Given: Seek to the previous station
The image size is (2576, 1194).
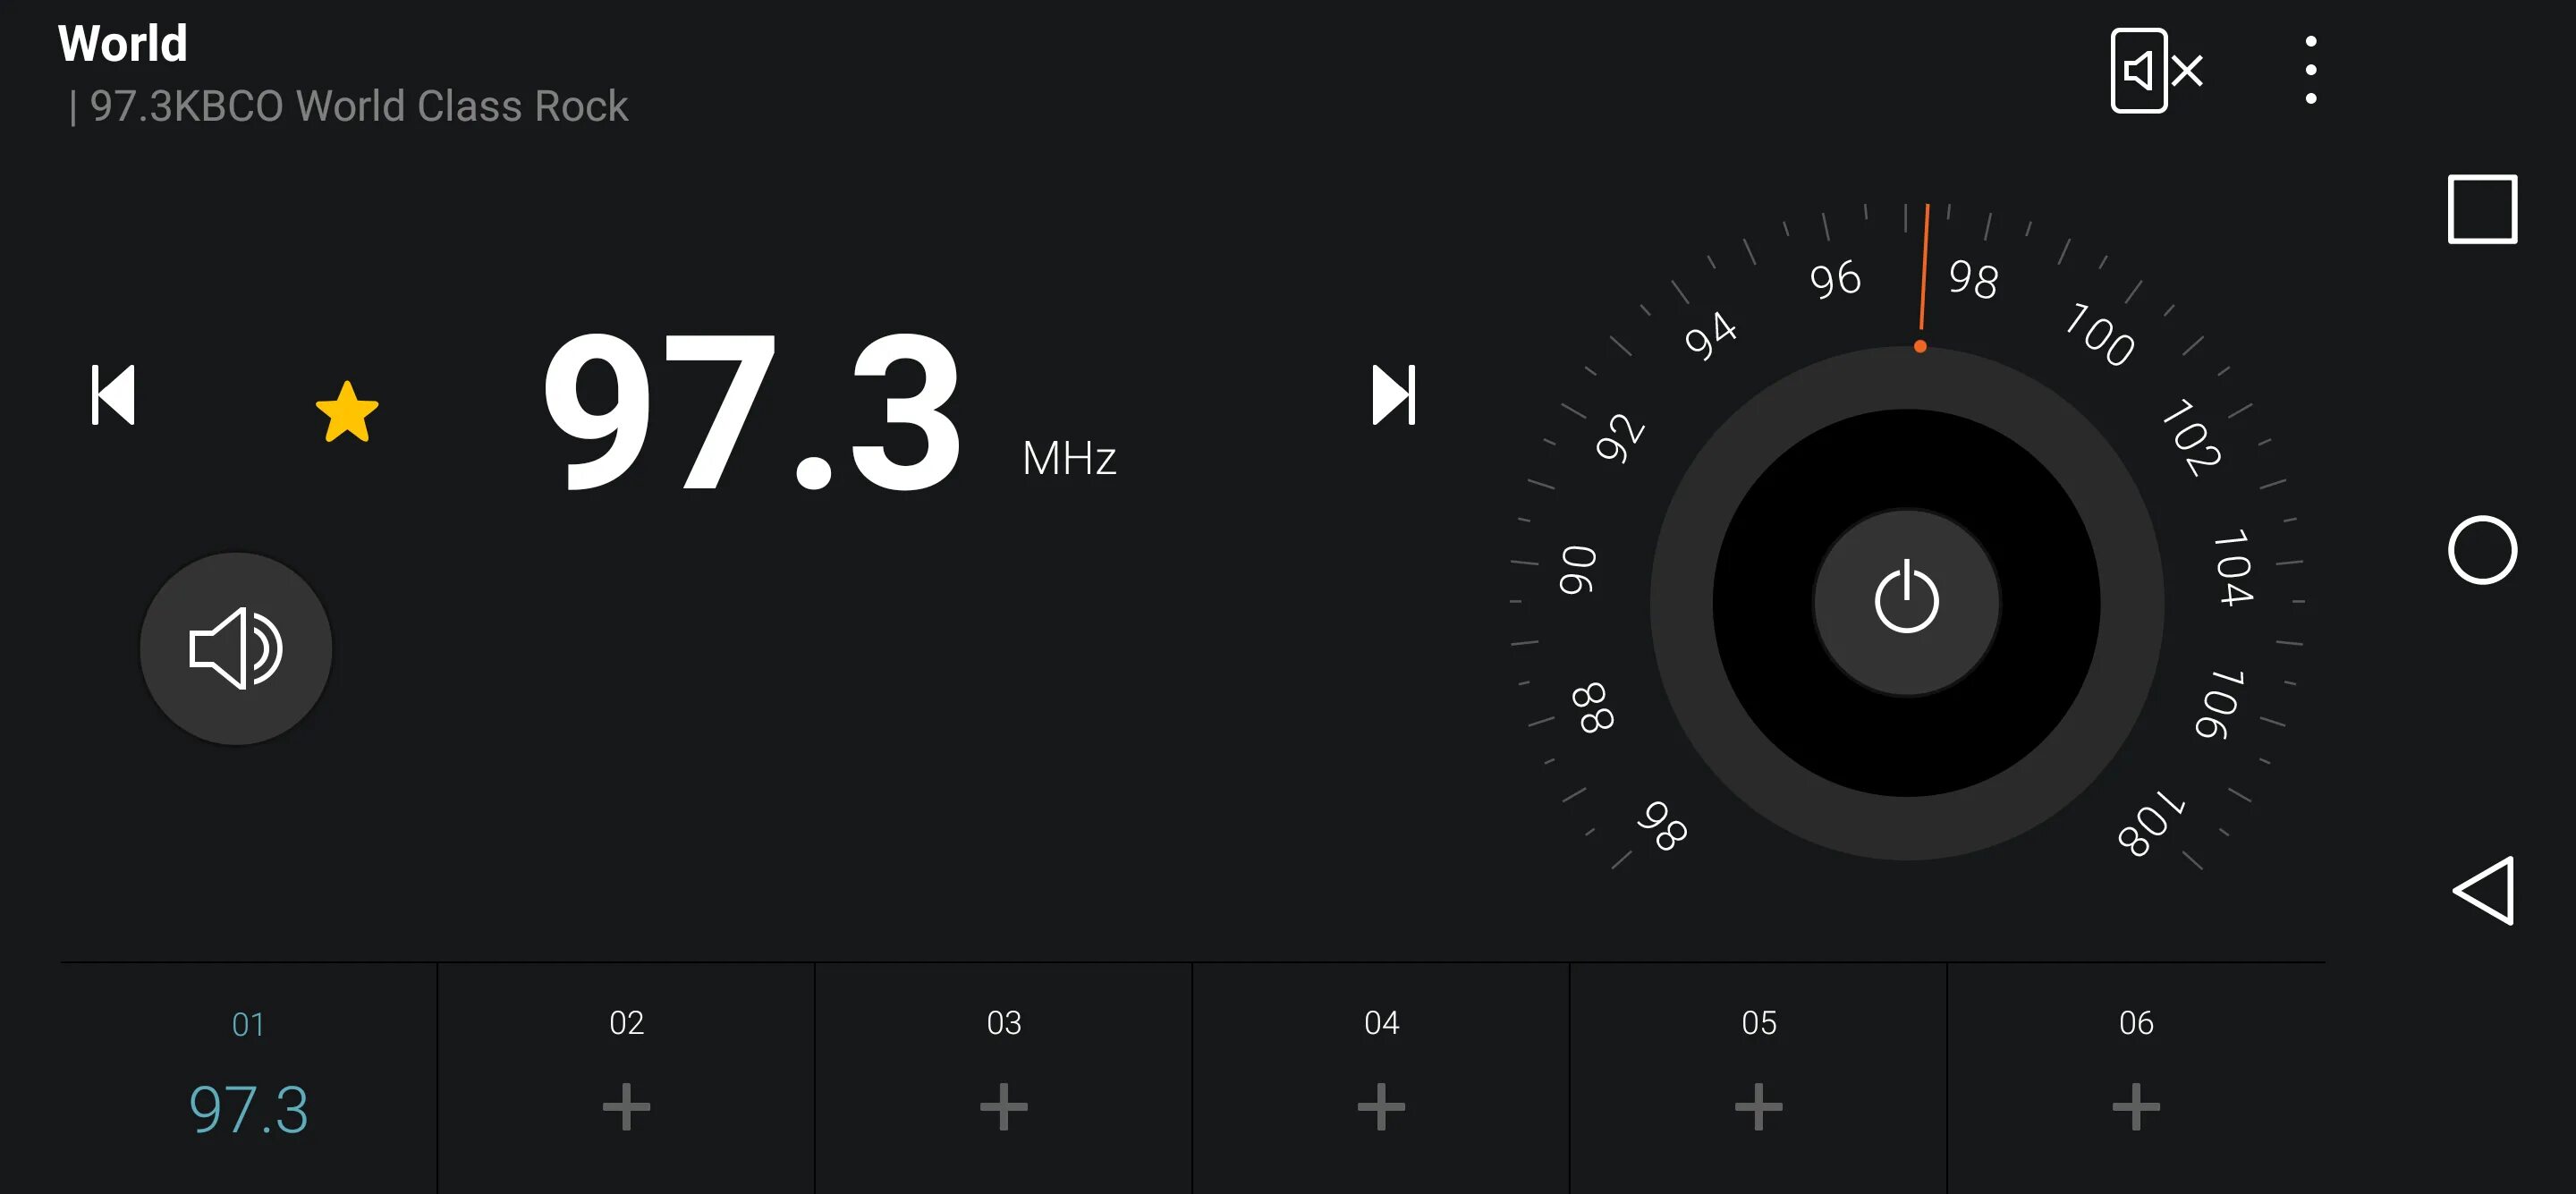Looking at the screenshot, I should coord(113,395).
